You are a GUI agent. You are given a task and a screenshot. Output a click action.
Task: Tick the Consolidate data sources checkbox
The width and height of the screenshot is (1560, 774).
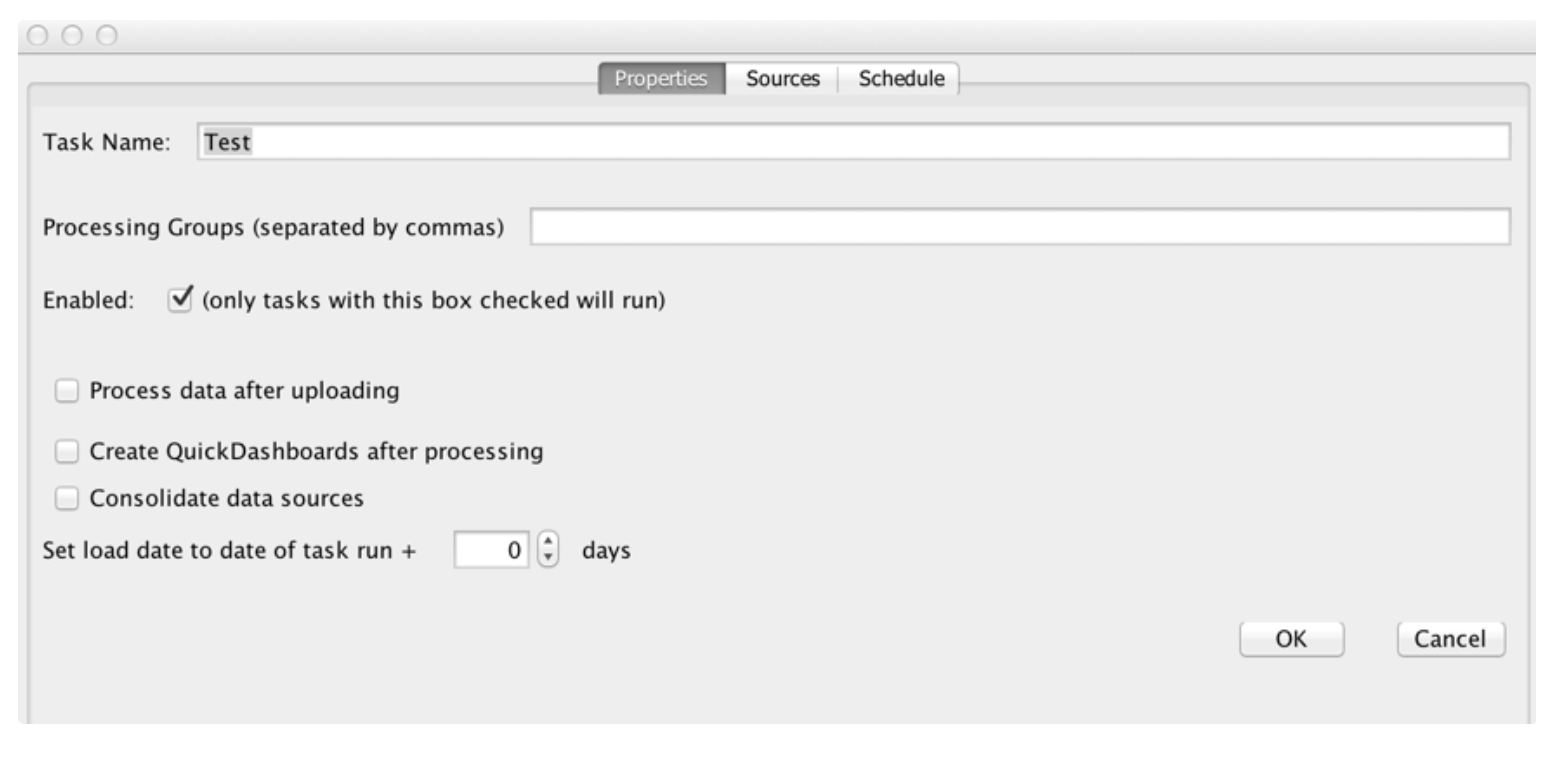[x=67, y=498]
